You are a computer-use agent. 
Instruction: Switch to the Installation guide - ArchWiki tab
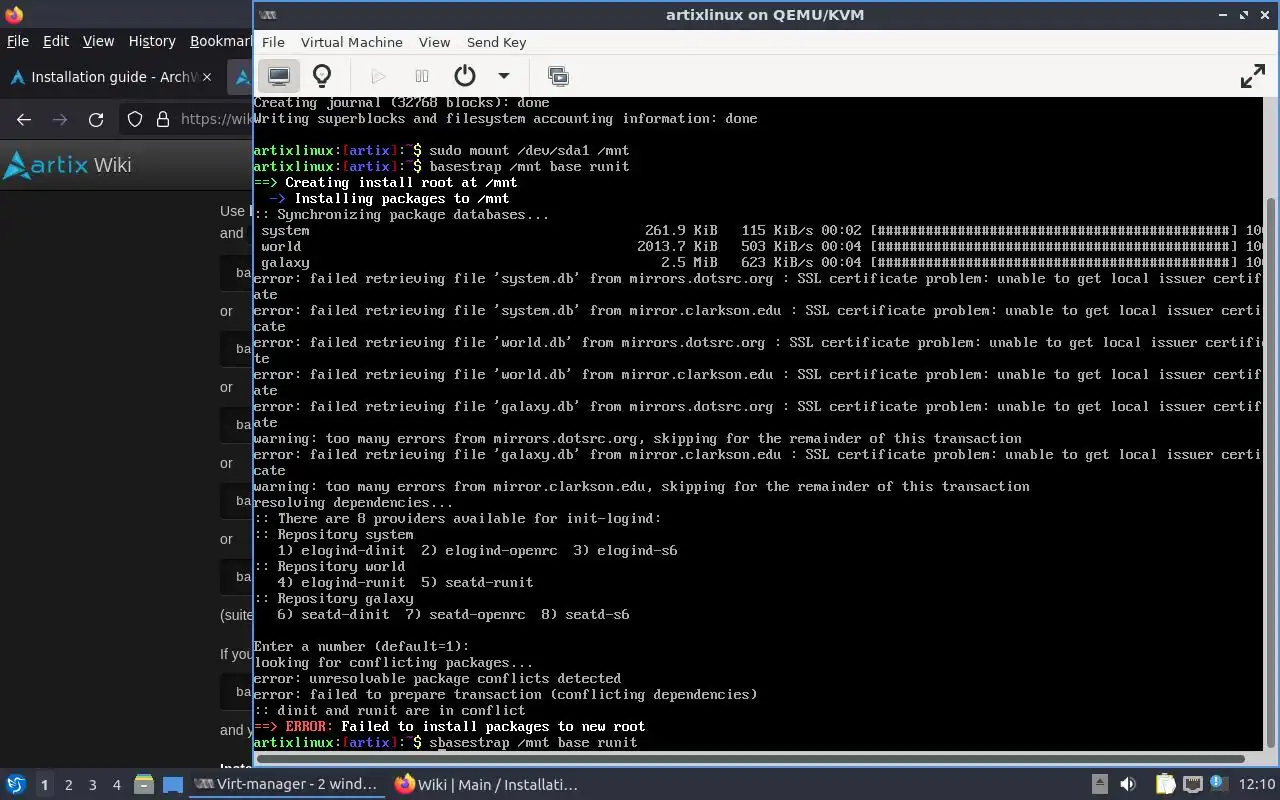pos(110,77)
